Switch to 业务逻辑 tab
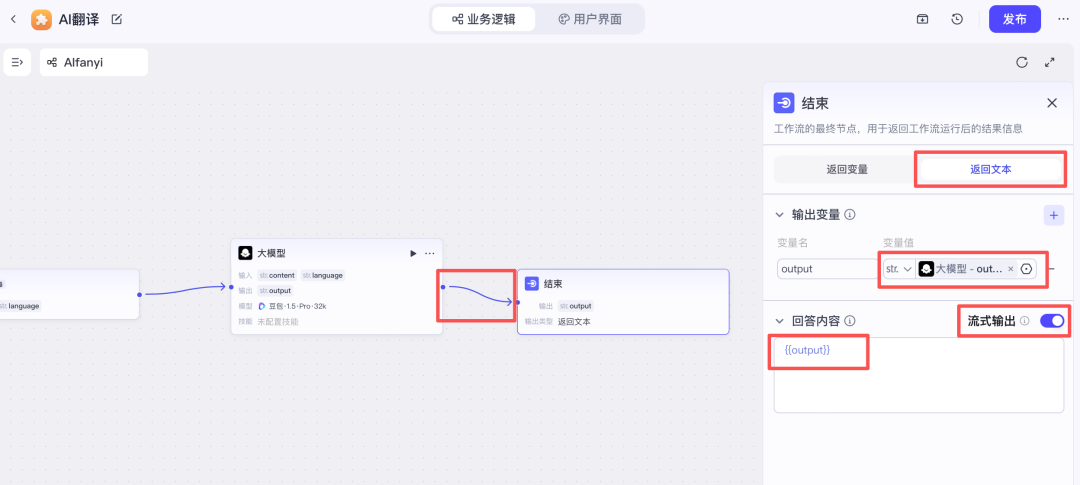The image size is (1080, 485). [x=484, y=19]
